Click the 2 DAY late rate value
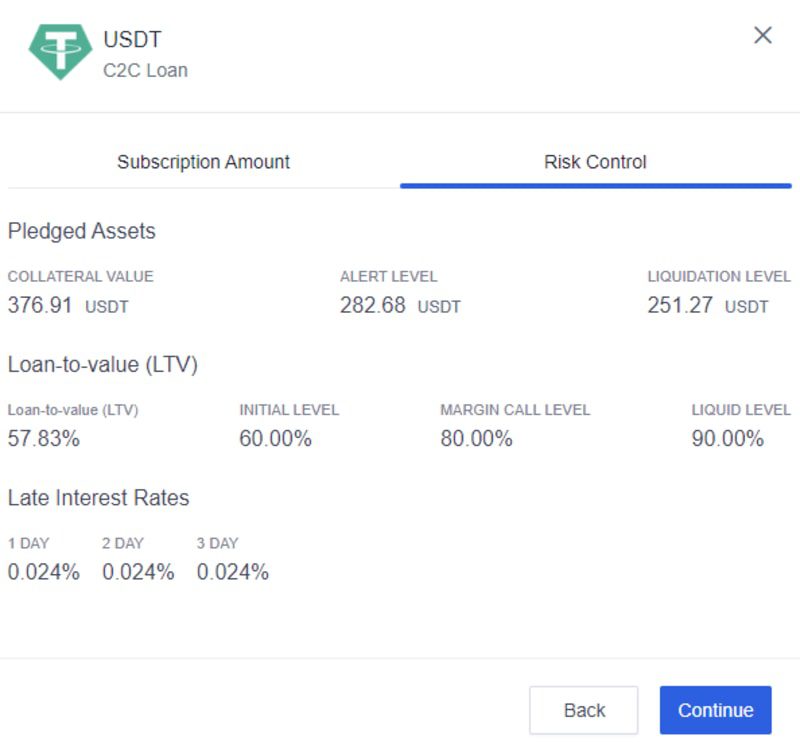 [138, 572]
